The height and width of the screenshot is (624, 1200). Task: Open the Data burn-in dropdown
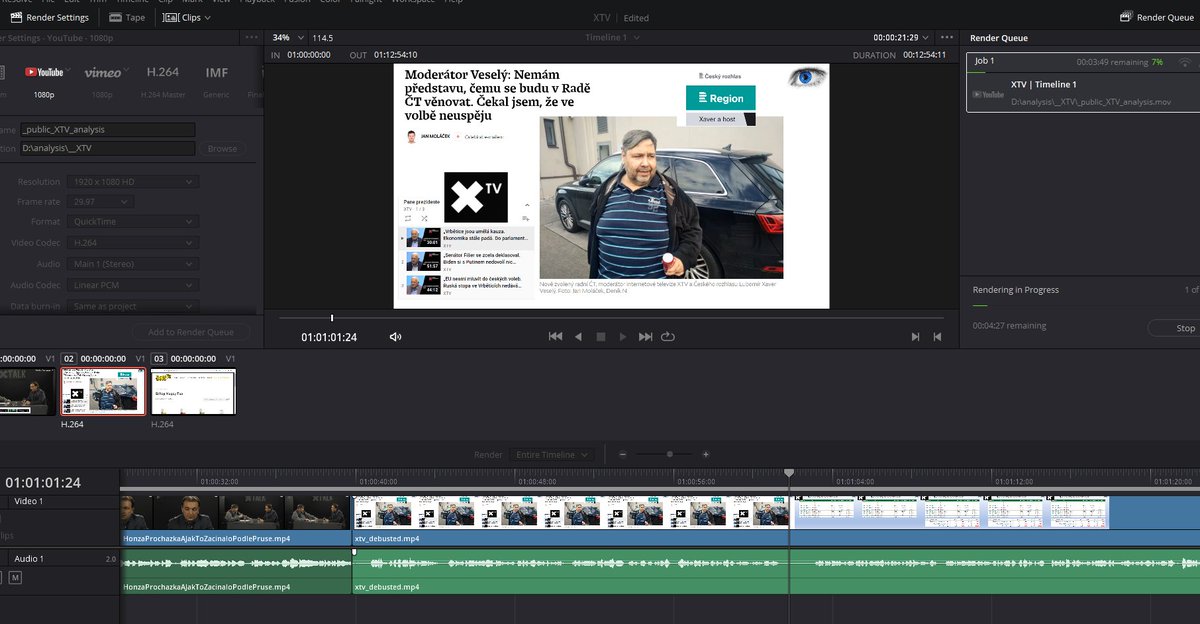pyautogui.click(x=132, y=306)
